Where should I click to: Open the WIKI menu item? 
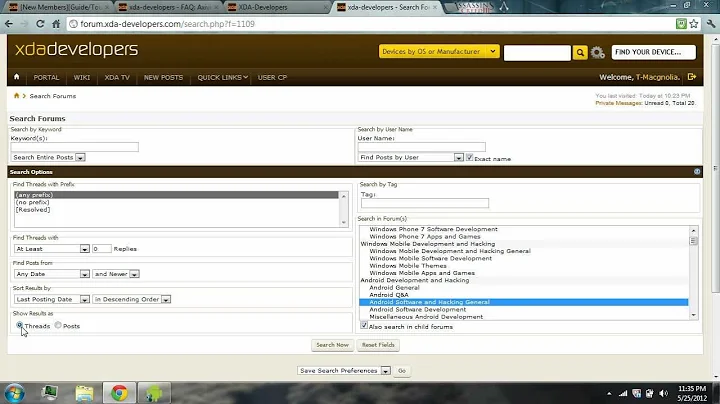(x=82, y=77)
